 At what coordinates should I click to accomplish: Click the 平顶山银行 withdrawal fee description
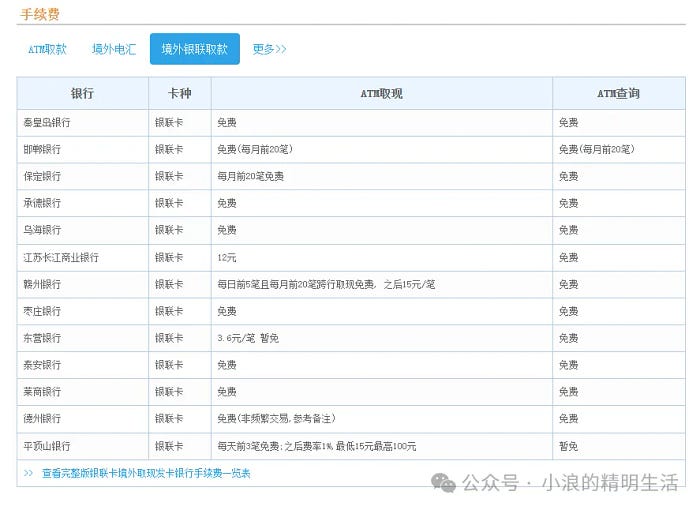pyautogui.click(x=317, y=446)
